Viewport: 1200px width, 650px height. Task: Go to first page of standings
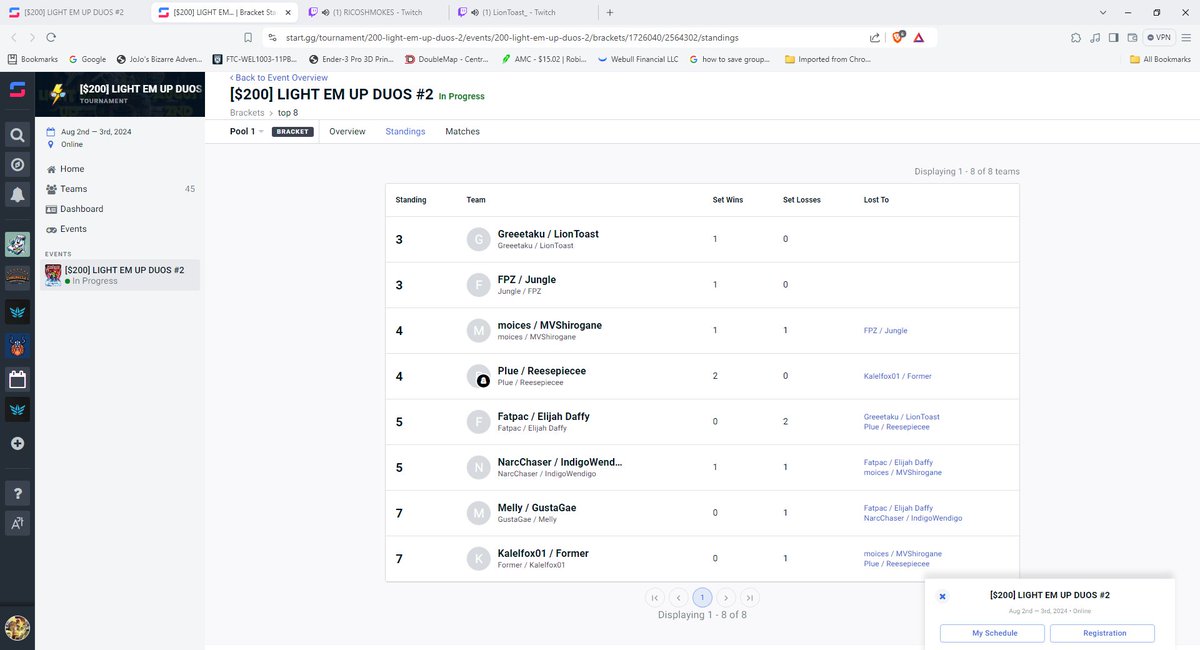pyautogui.click(x=655, y=598)
